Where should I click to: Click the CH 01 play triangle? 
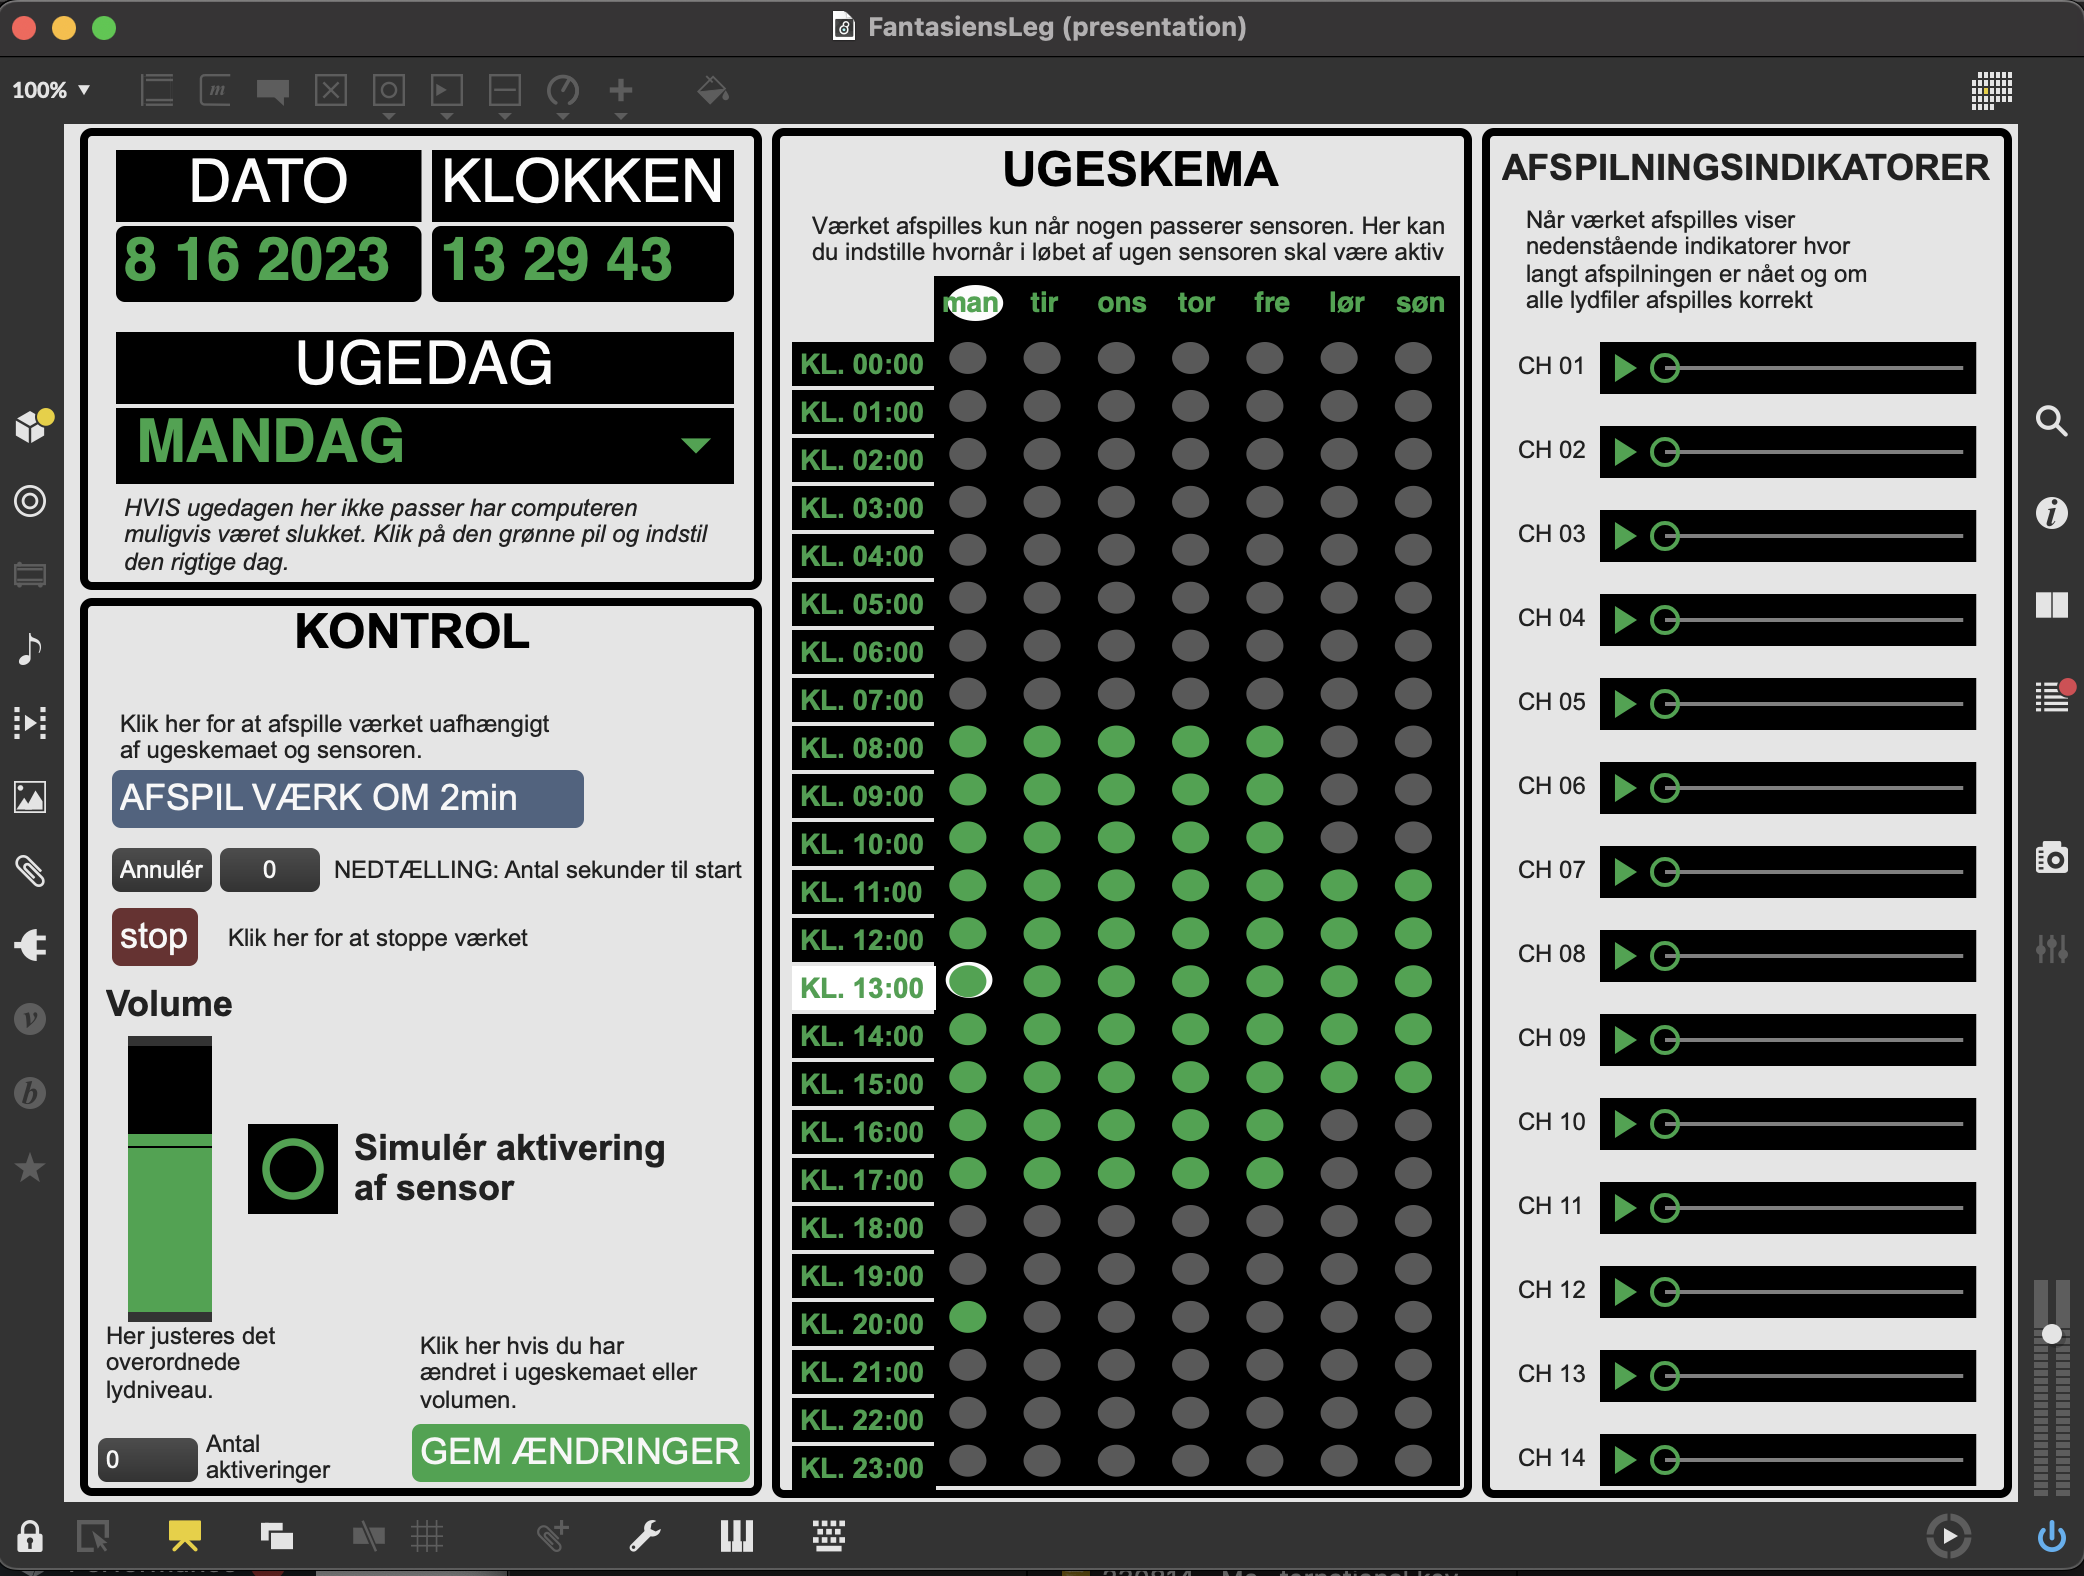(x=1625, y=368)
